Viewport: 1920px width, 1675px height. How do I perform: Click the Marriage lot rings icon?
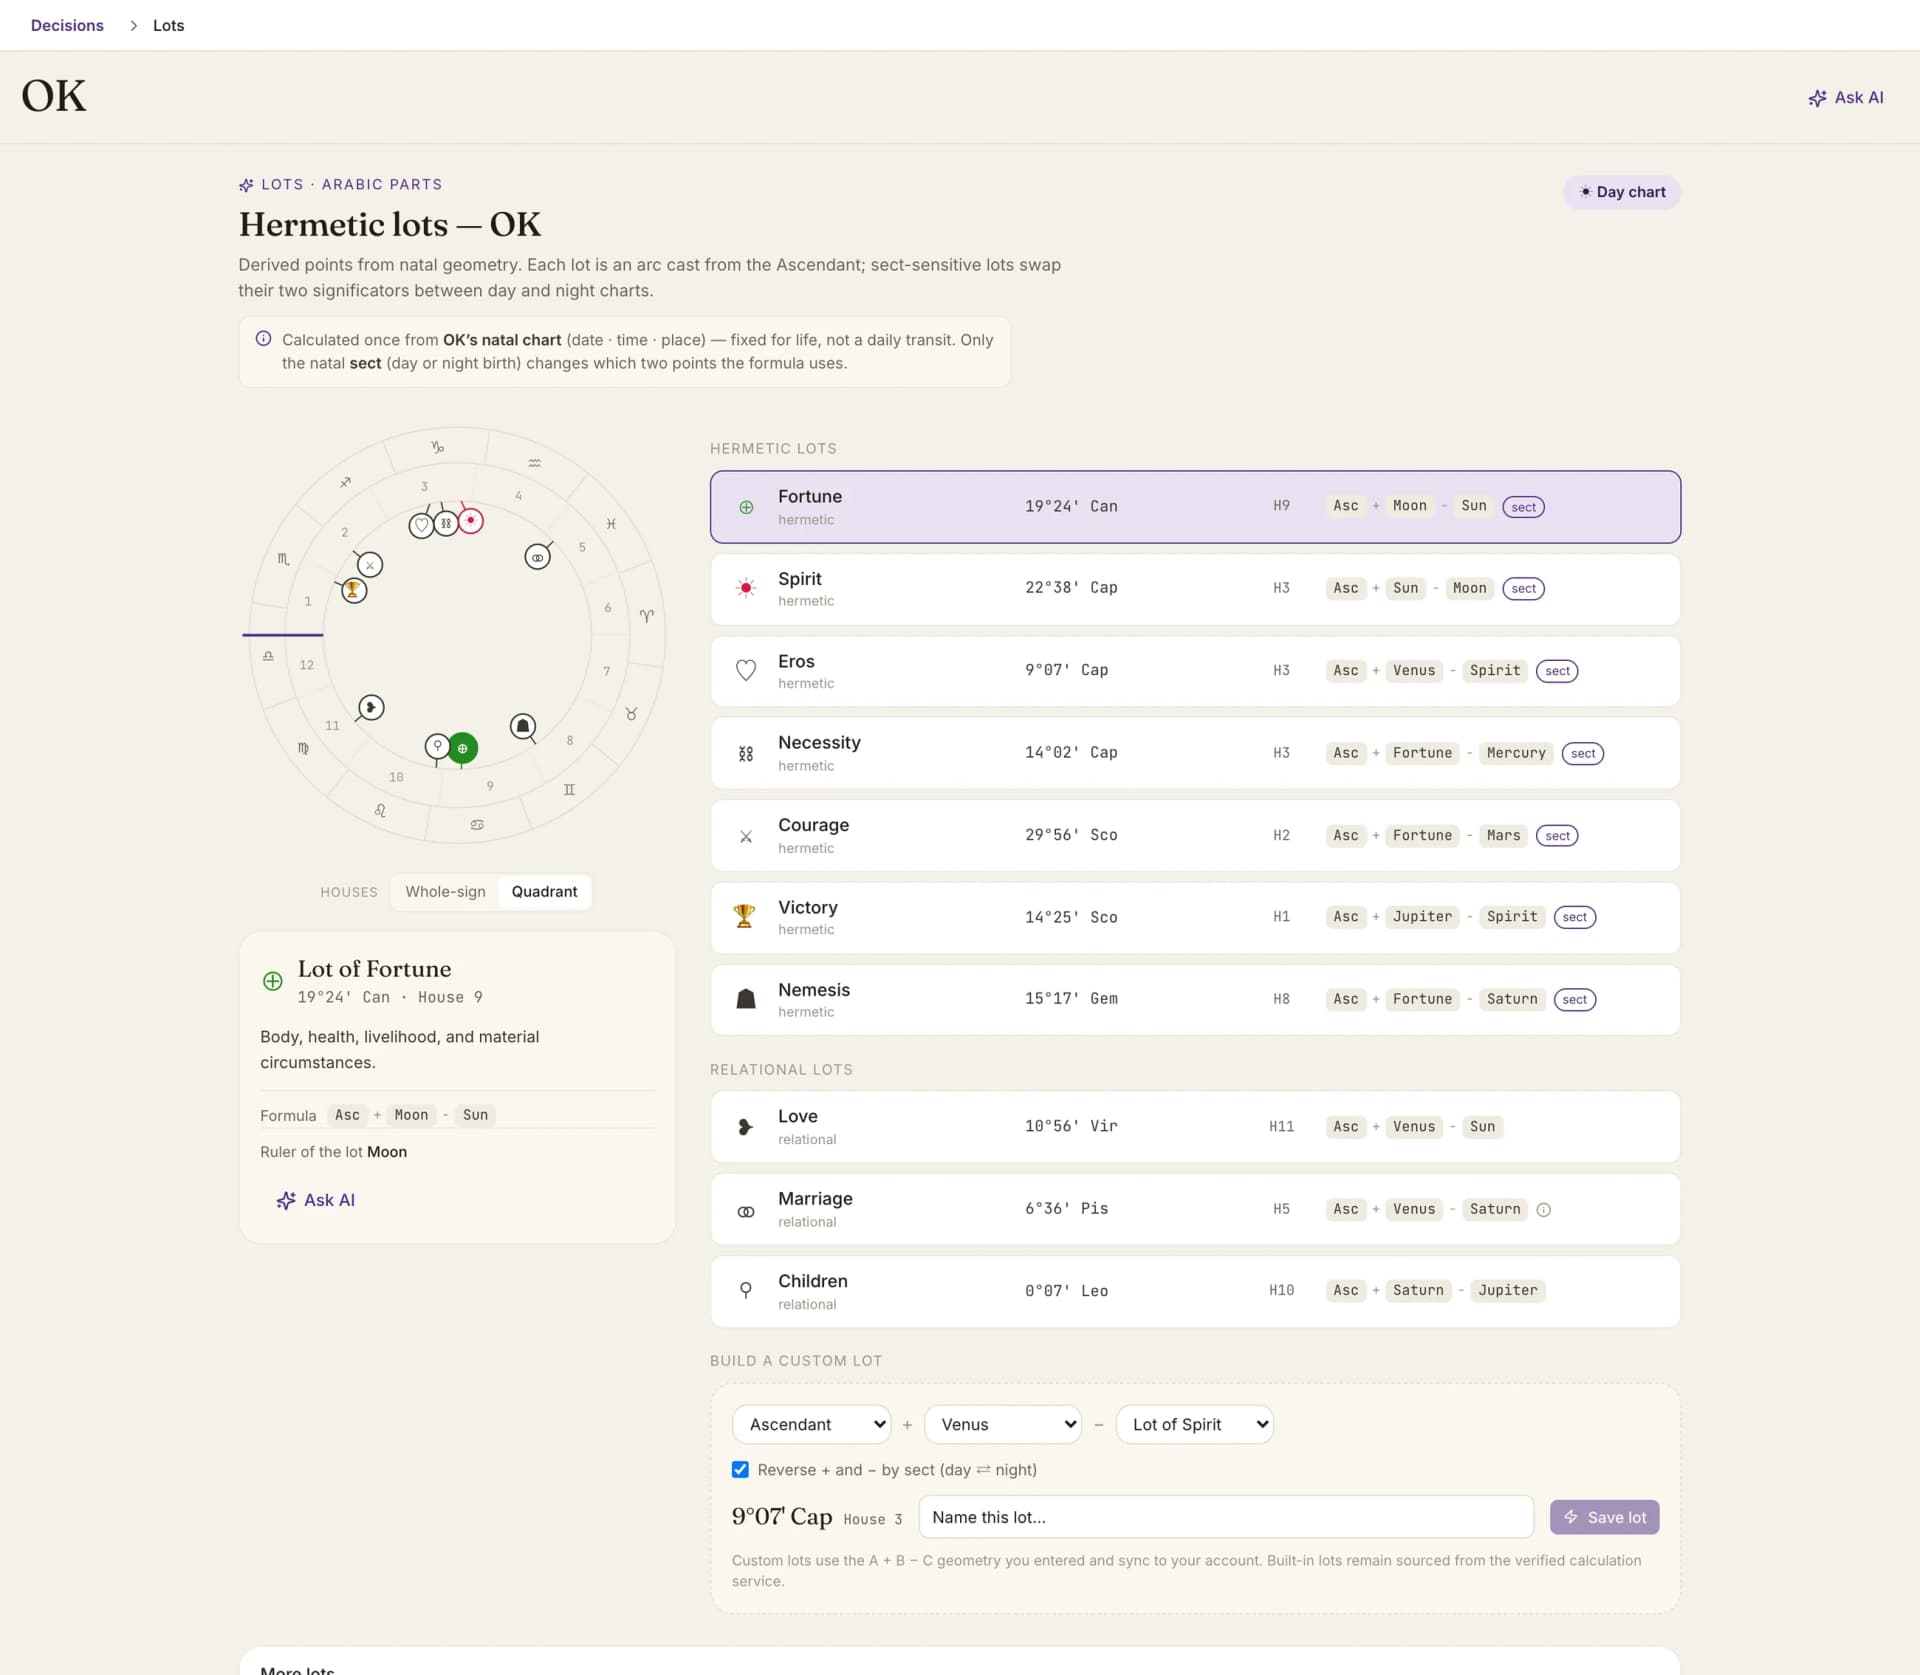(746, 1211)
